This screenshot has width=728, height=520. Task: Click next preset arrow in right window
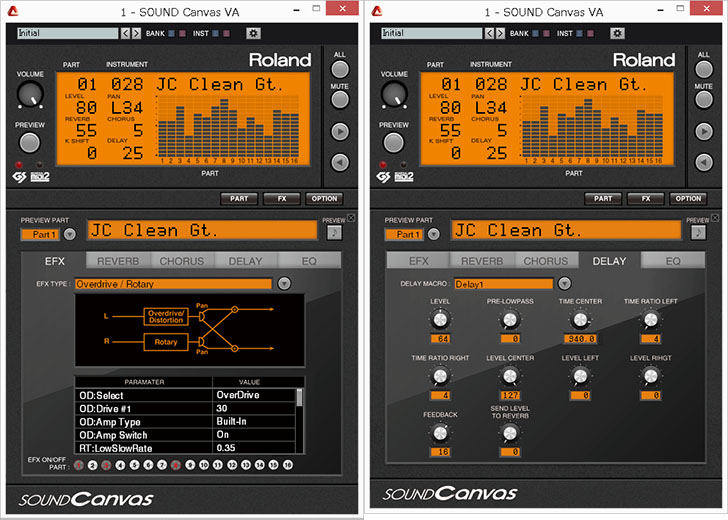tap(500, 33)
